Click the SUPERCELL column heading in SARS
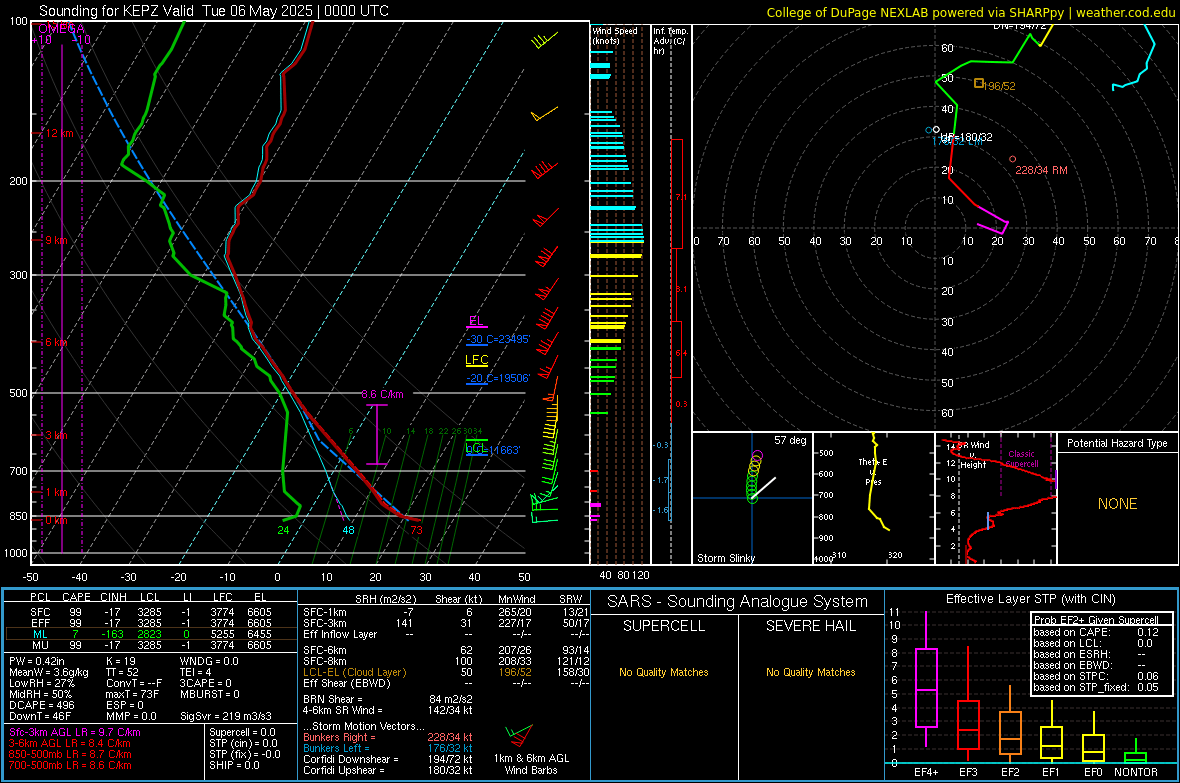This screenshot has width=1180, height=783. point(664,626)
